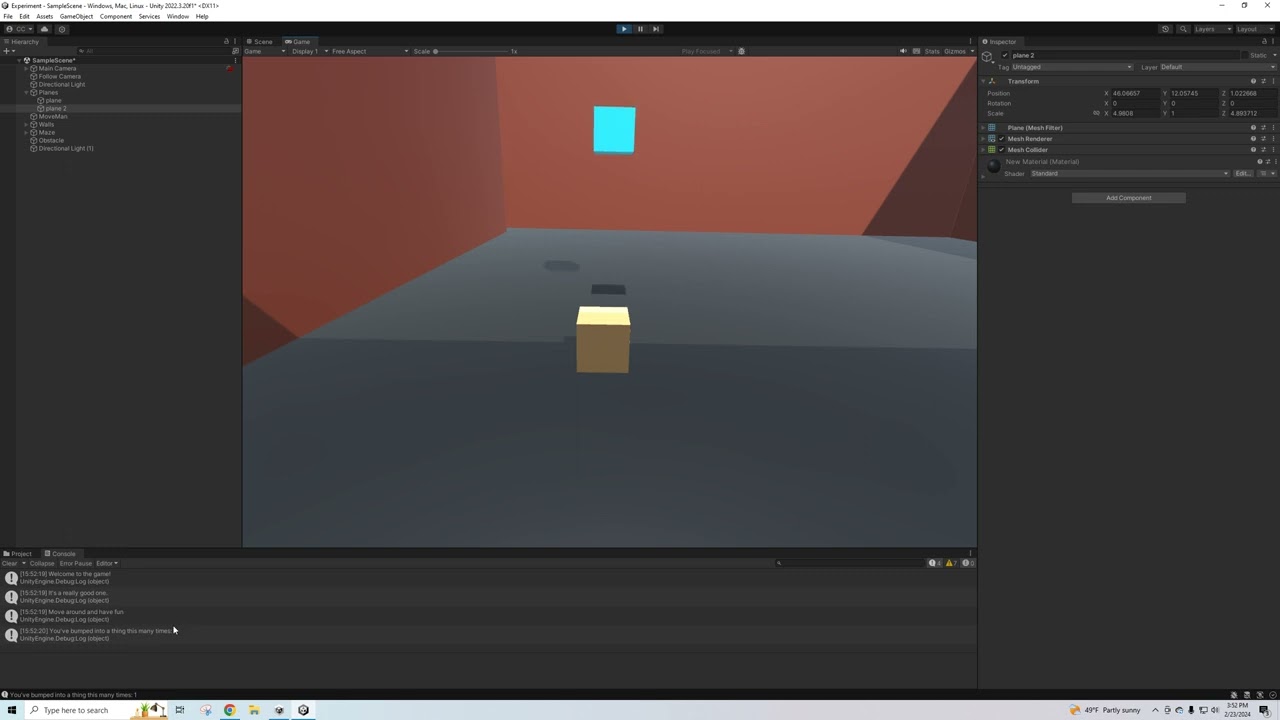Open the Edit menu
Screen dimensions: 1280x720
pyautogui.click(x=24, y=17)
